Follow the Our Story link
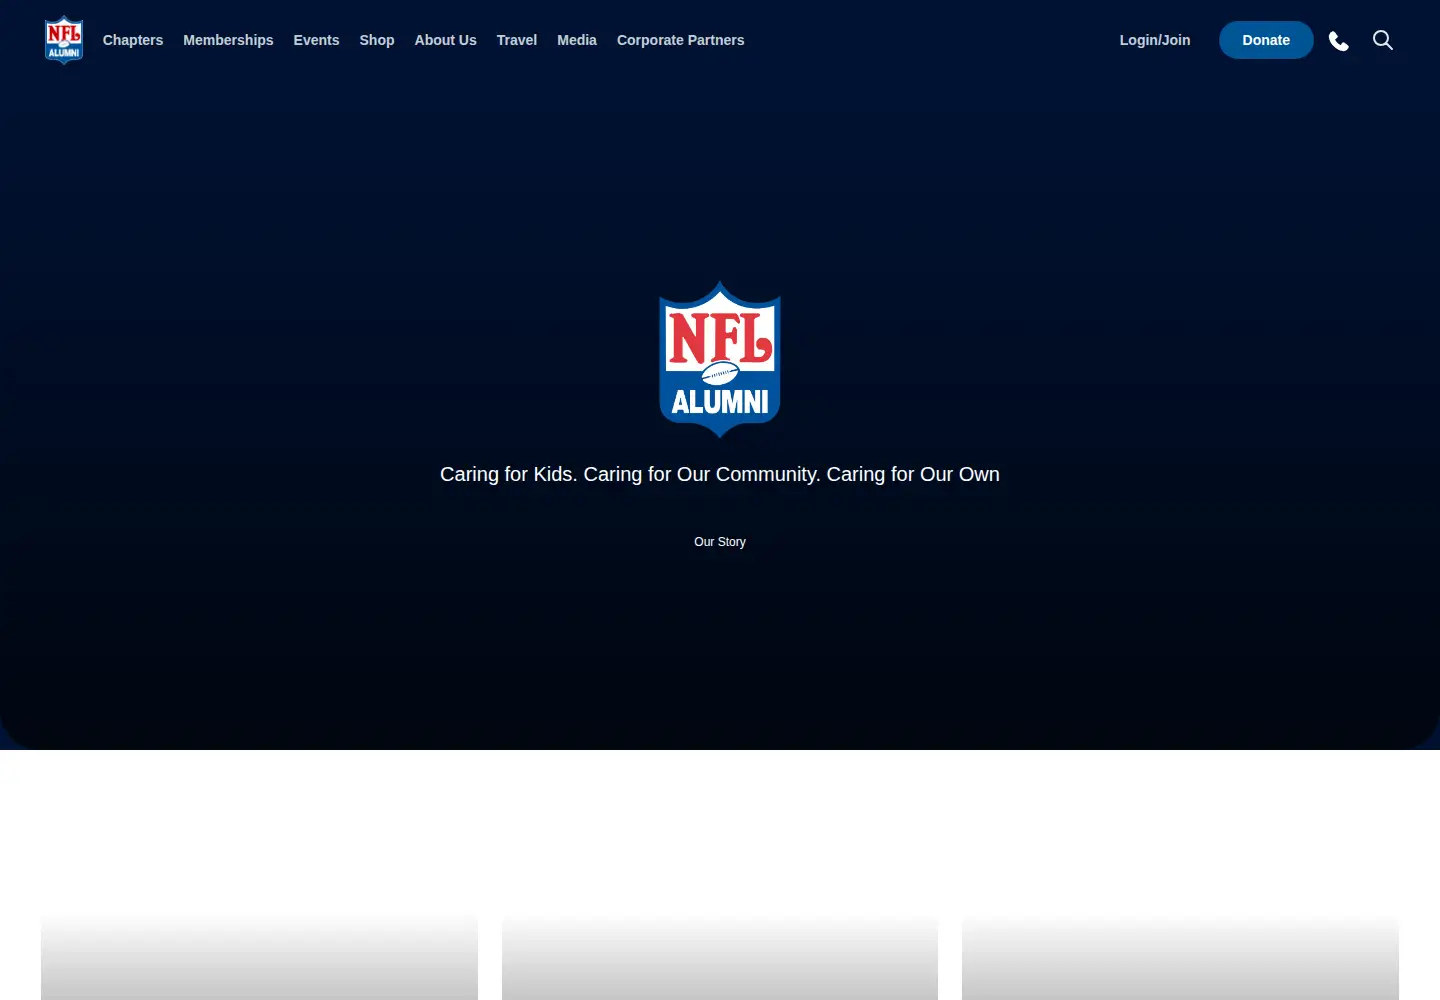This screenshot has width=1440, height=1000. (720, 542)
